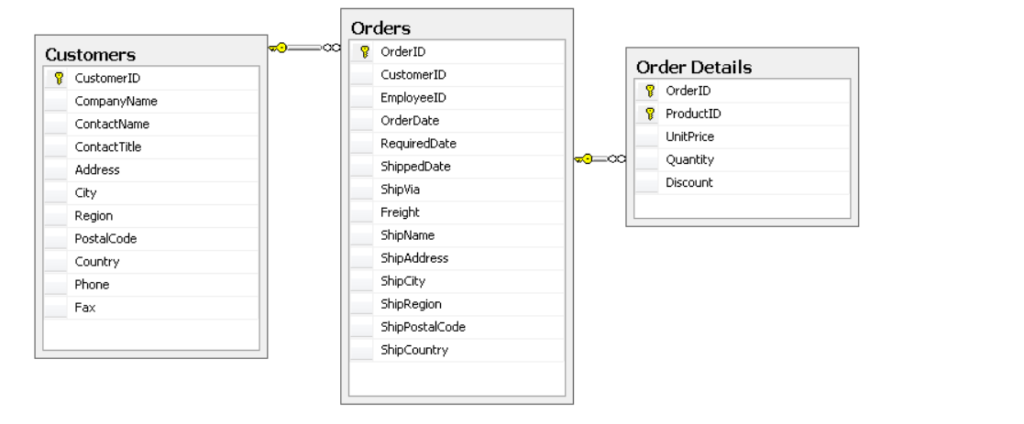1024x424 pixels.
Task: Select CustomerID column in Orders table
Action: [x=456, y=75]
